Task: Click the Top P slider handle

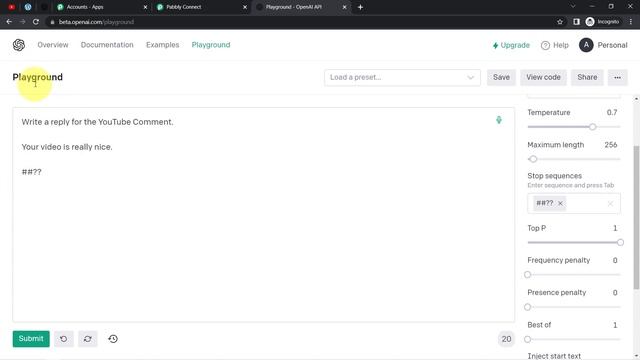Action: 620,242
